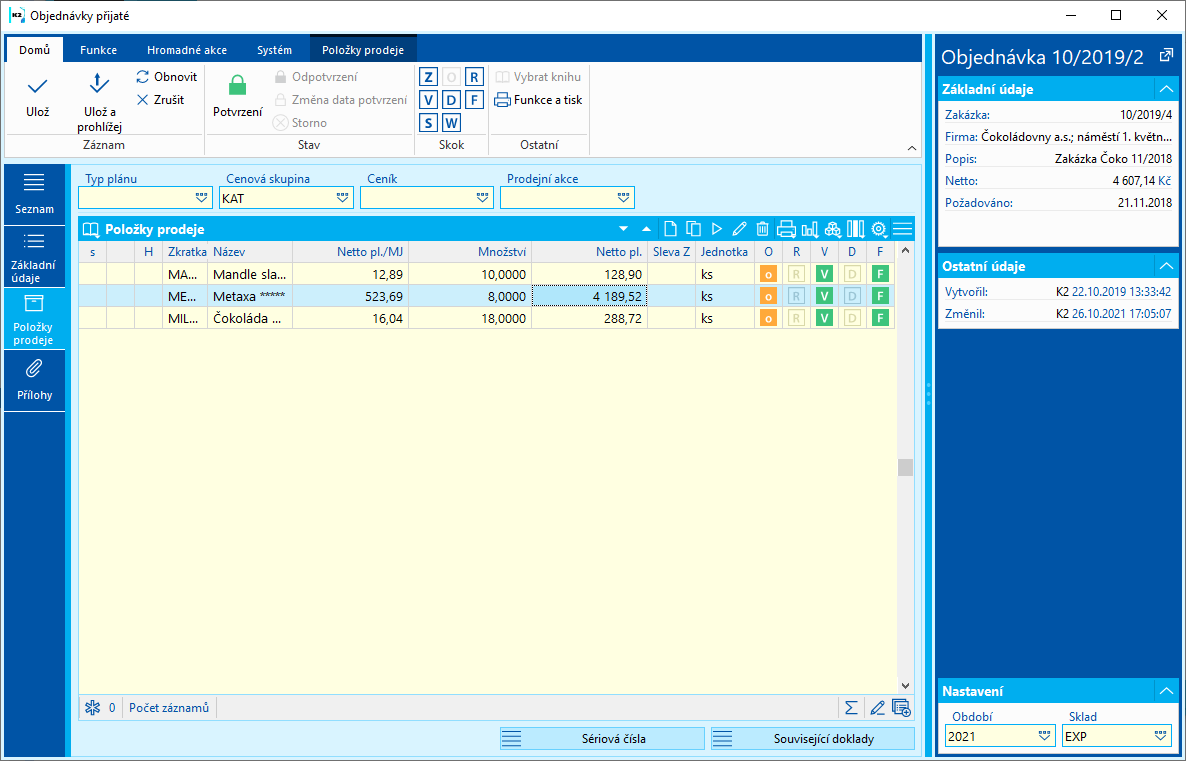
Task: Click the Související doklady button
Action: click(x=812, y=739)
